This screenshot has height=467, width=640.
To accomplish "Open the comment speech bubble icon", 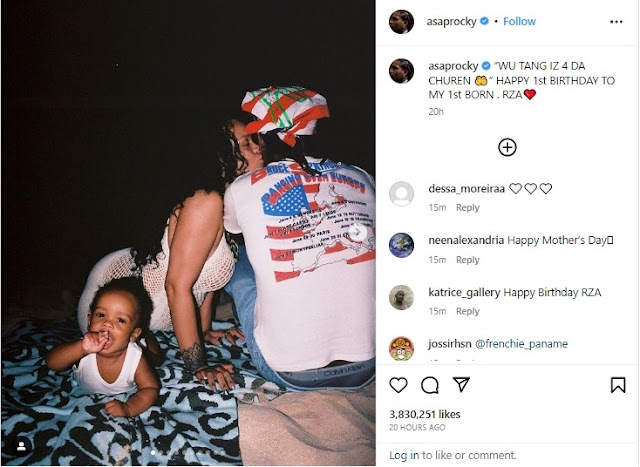I will [x=430, y=385].
